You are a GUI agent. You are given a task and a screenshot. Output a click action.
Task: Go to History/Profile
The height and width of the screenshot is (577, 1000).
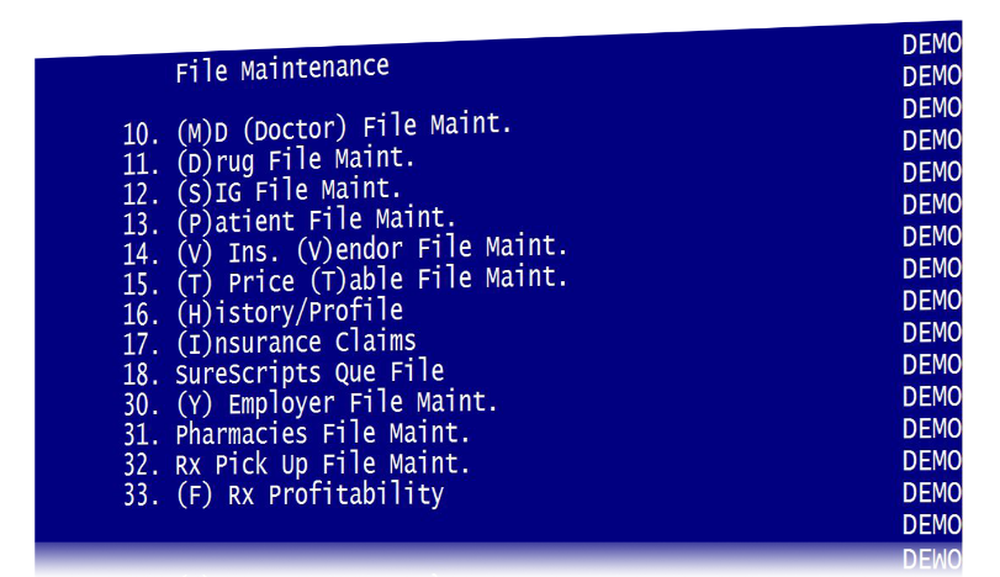(x=289, y=312)
